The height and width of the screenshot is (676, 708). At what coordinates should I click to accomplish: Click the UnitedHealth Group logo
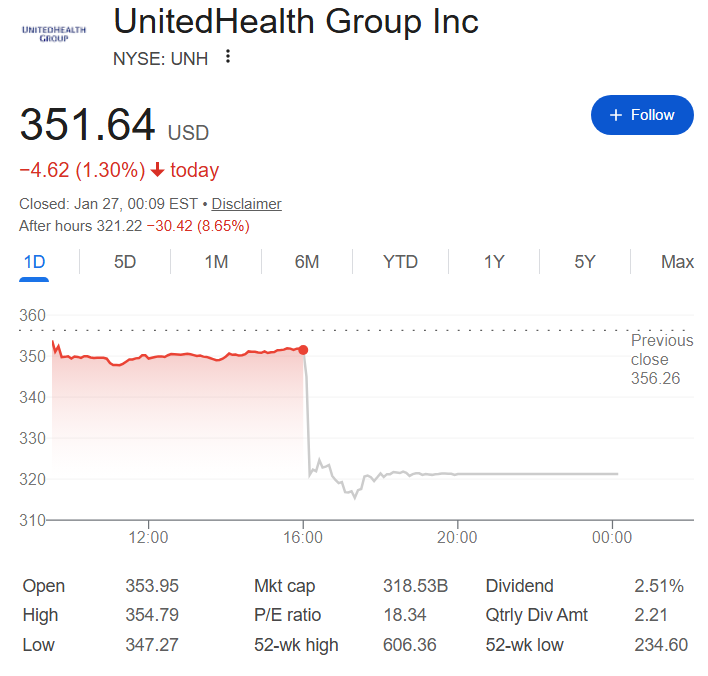click(x=54, y=32)
